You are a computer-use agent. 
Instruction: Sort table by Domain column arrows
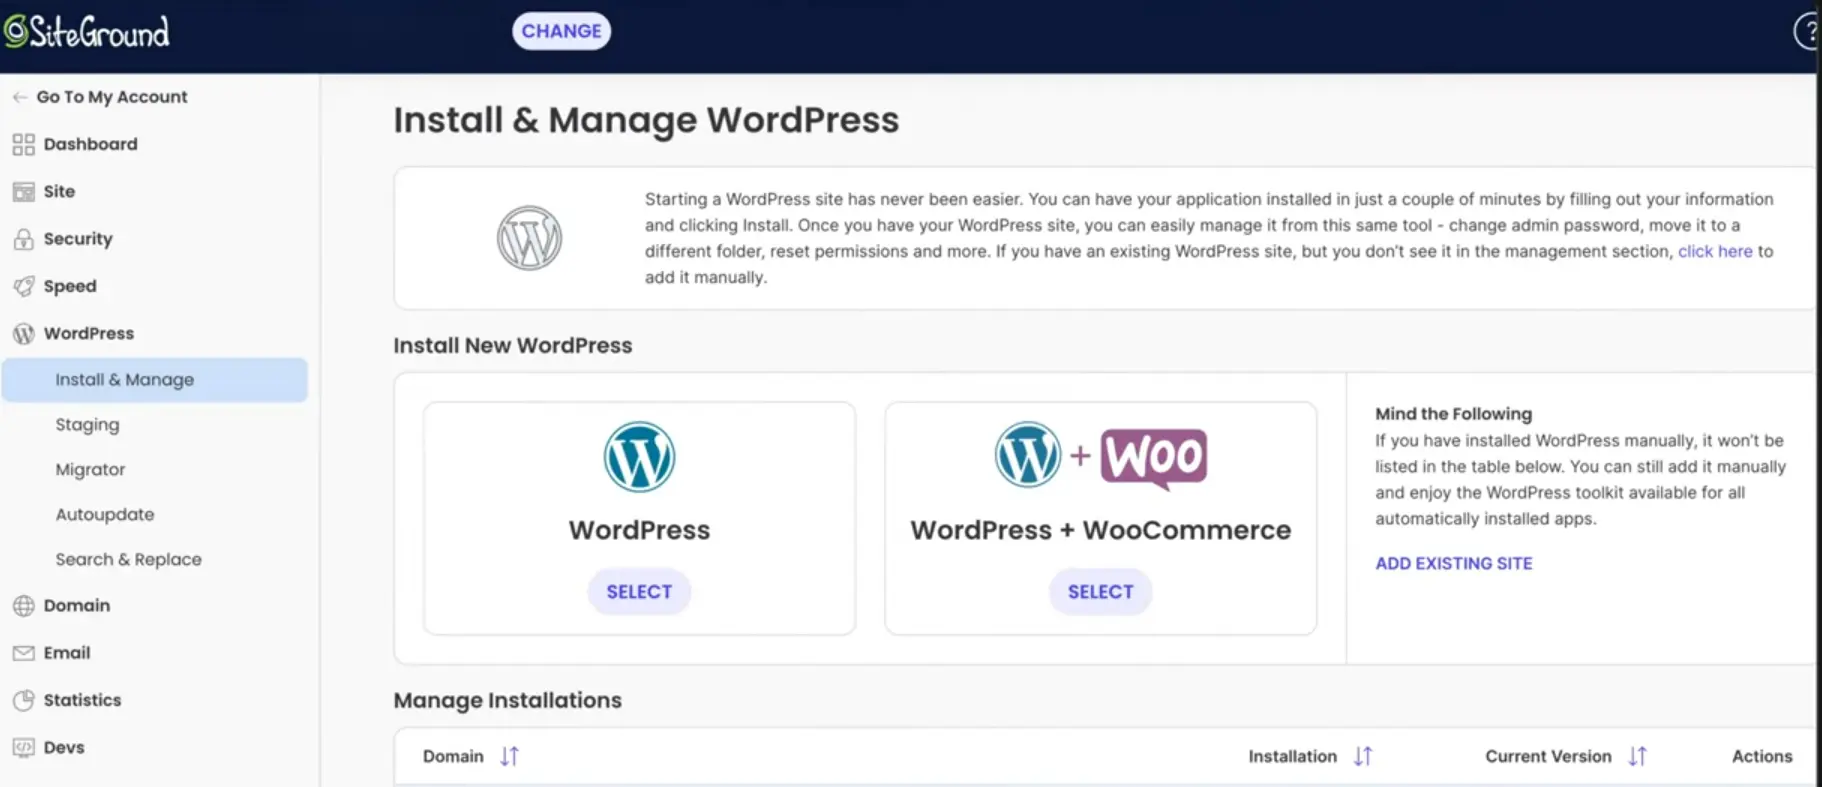[x=509, y=756]
